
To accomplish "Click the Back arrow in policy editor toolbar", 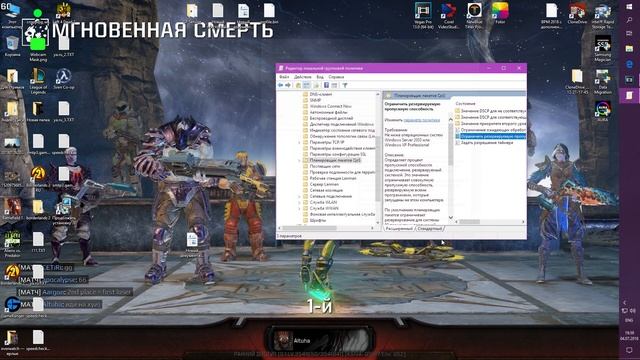I will [280, 85].
